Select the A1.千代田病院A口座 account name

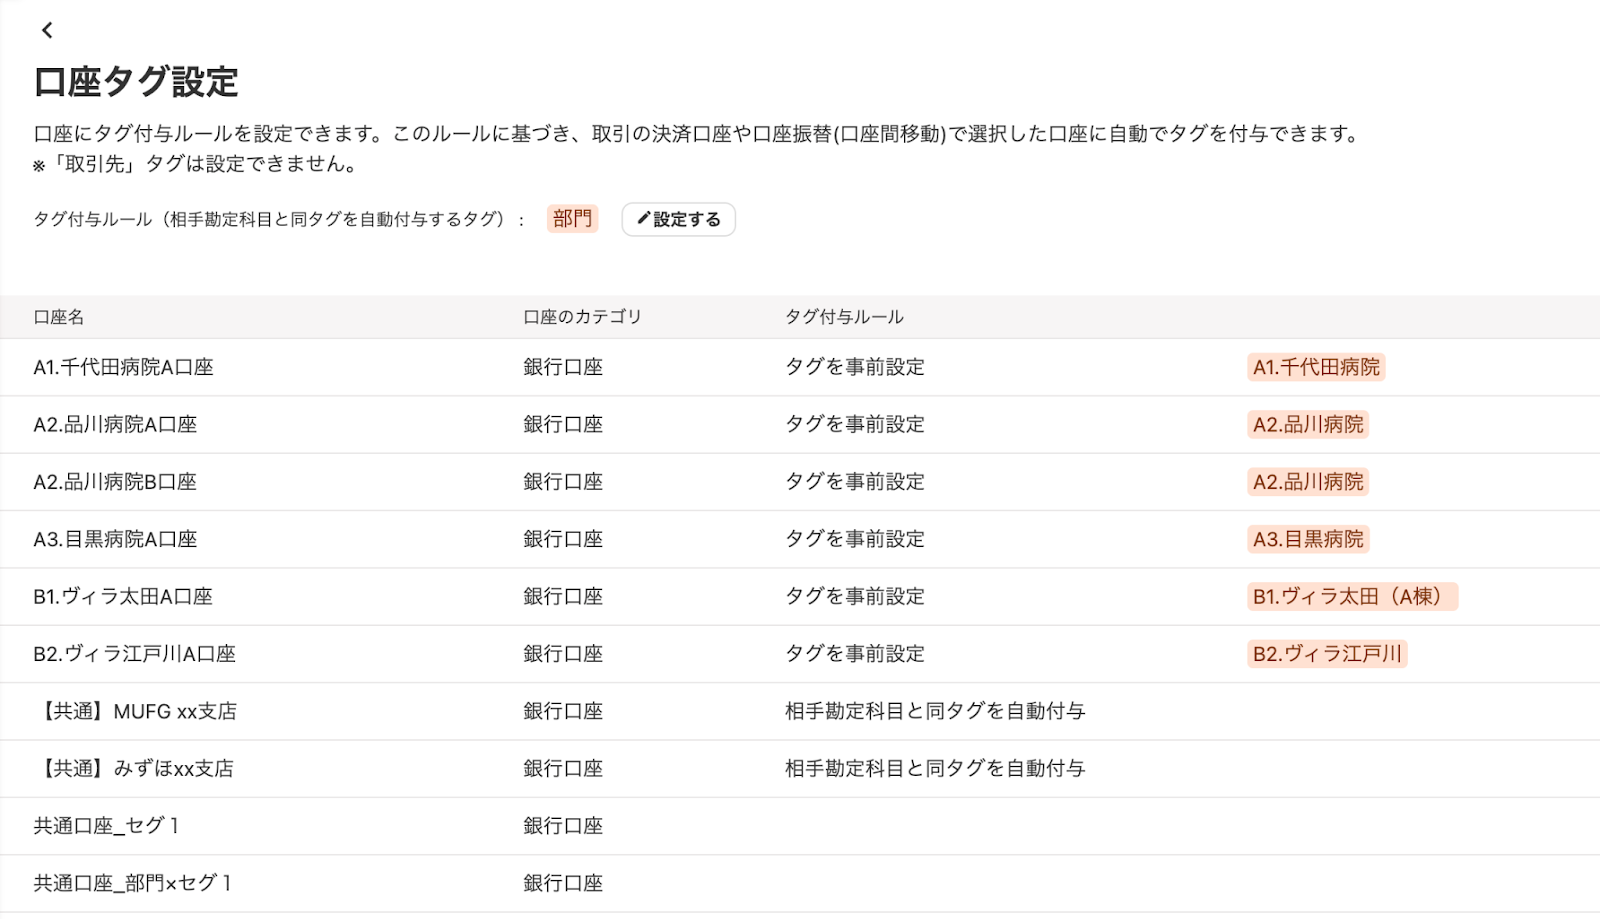pos(124,367)
